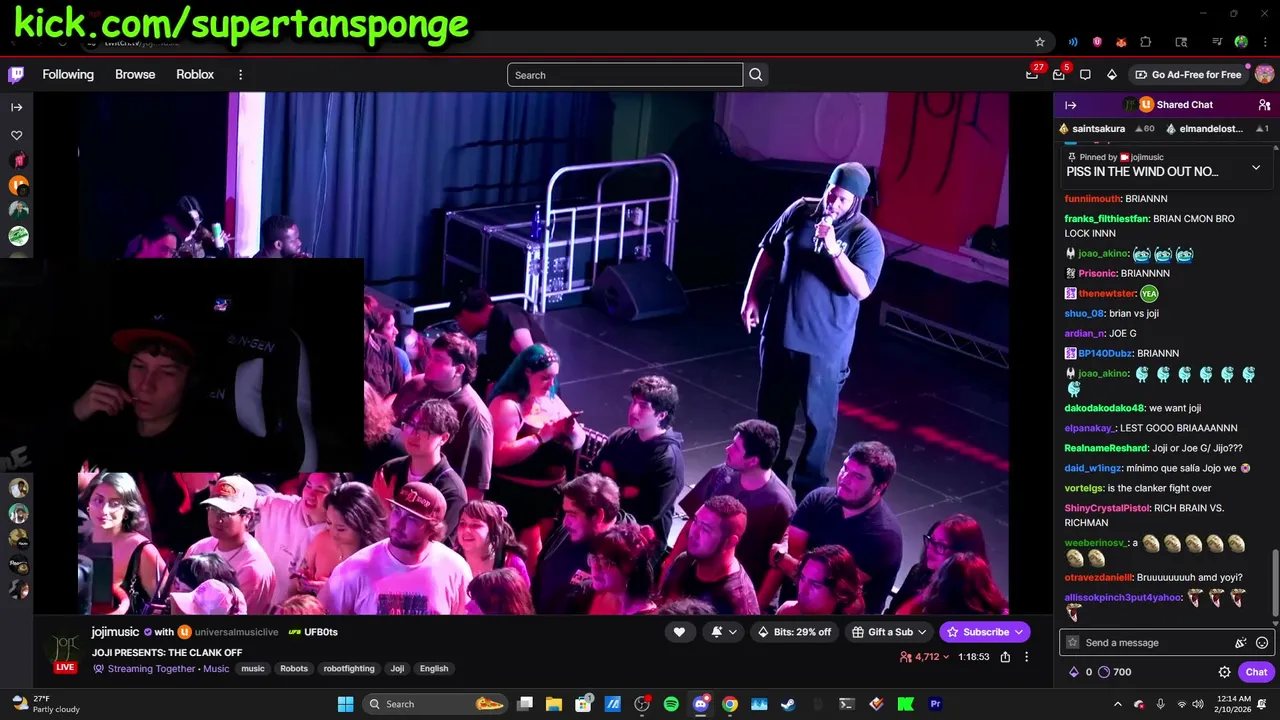
Task: Click the Bits: 29% off button
Action: click(794, 632)
